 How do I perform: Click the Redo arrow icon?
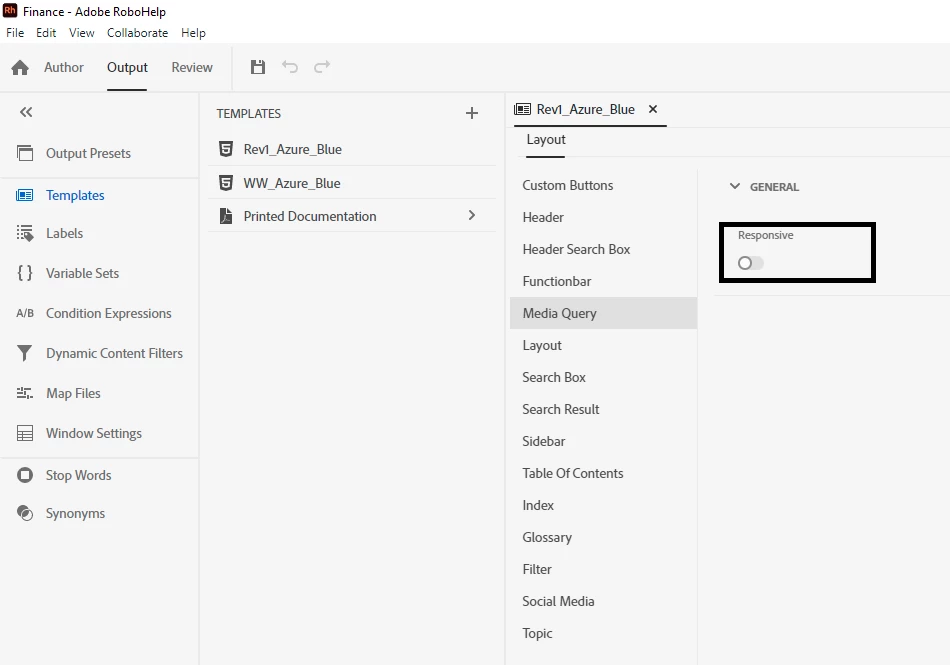pos(322,67)
